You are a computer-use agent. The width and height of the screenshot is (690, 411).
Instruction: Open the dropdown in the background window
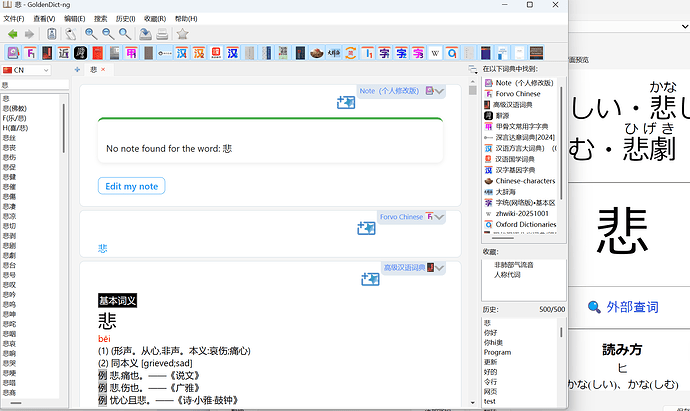(x=685, y=26)
